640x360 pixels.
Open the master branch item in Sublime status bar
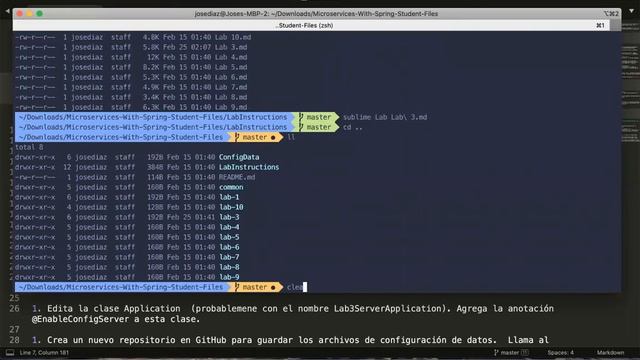510,353
